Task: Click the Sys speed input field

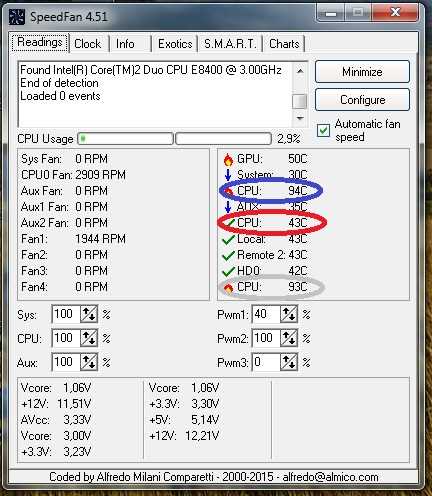Action: pos(66,314)
